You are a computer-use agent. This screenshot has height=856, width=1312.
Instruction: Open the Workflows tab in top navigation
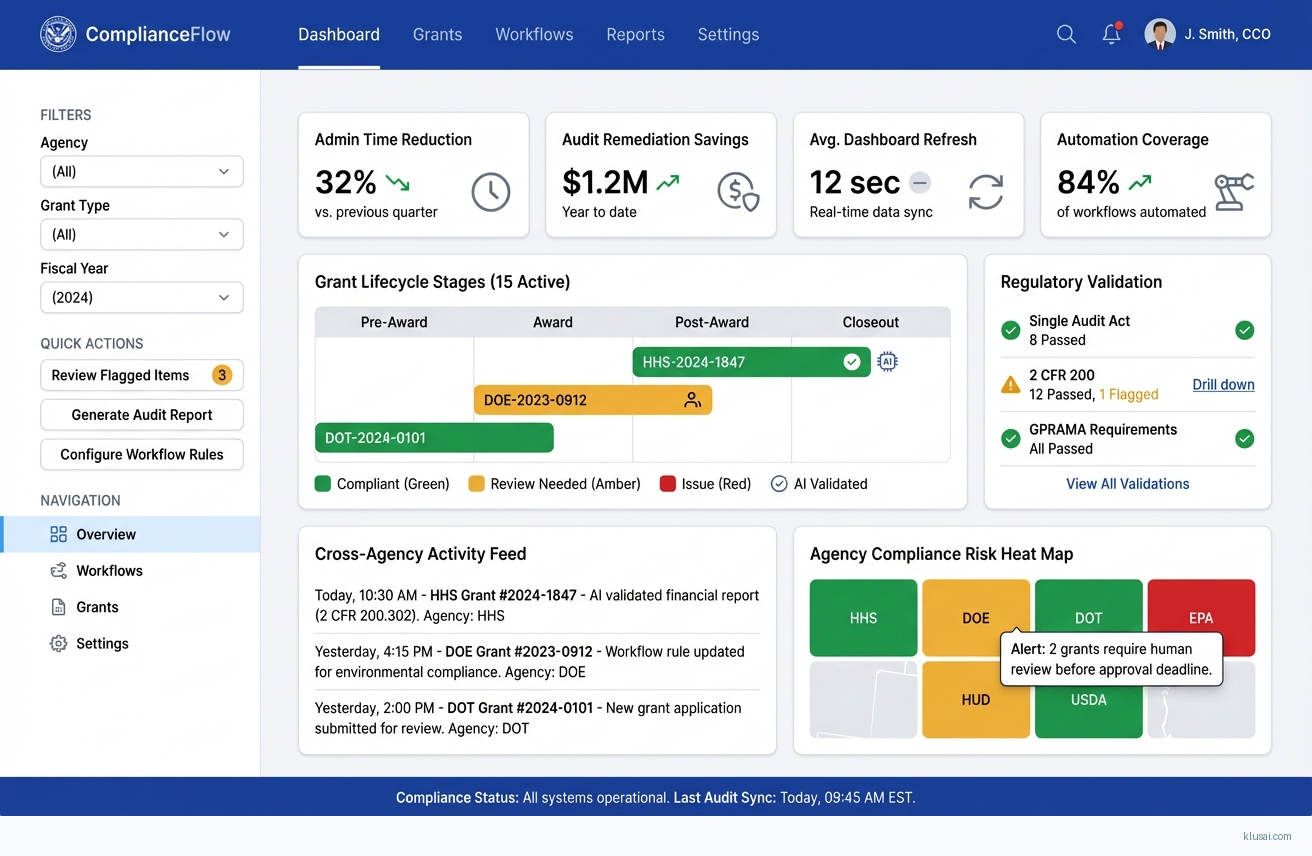534,34
